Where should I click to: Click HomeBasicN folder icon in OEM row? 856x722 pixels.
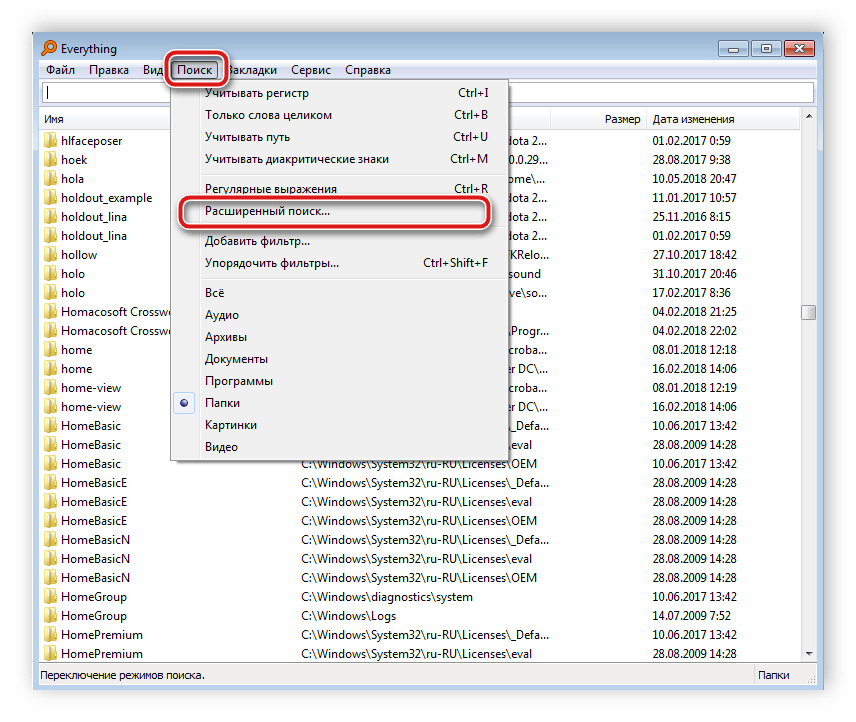point(50,577)
